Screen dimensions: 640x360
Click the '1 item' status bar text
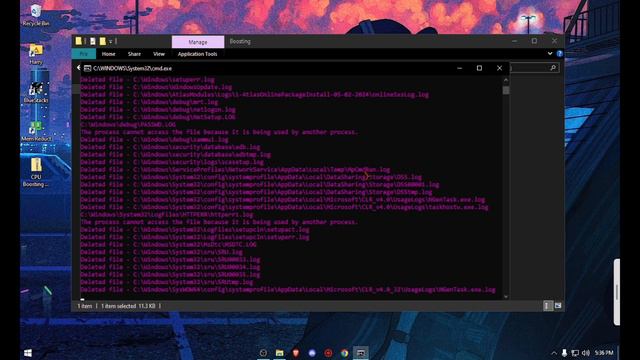coord(84,306)
